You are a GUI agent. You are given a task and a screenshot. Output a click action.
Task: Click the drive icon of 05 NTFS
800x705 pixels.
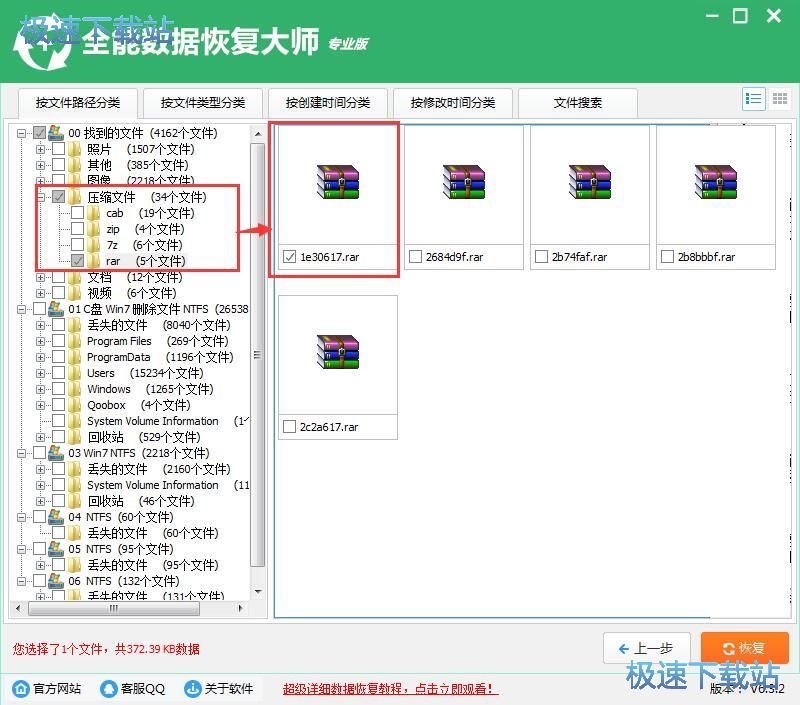(x=56, y=549)
